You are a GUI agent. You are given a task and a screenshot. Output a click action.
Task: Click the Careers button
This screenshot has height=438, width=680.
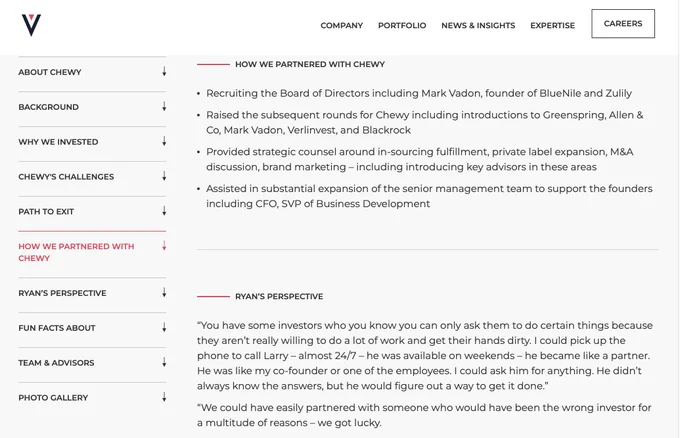tap(623, 24)
